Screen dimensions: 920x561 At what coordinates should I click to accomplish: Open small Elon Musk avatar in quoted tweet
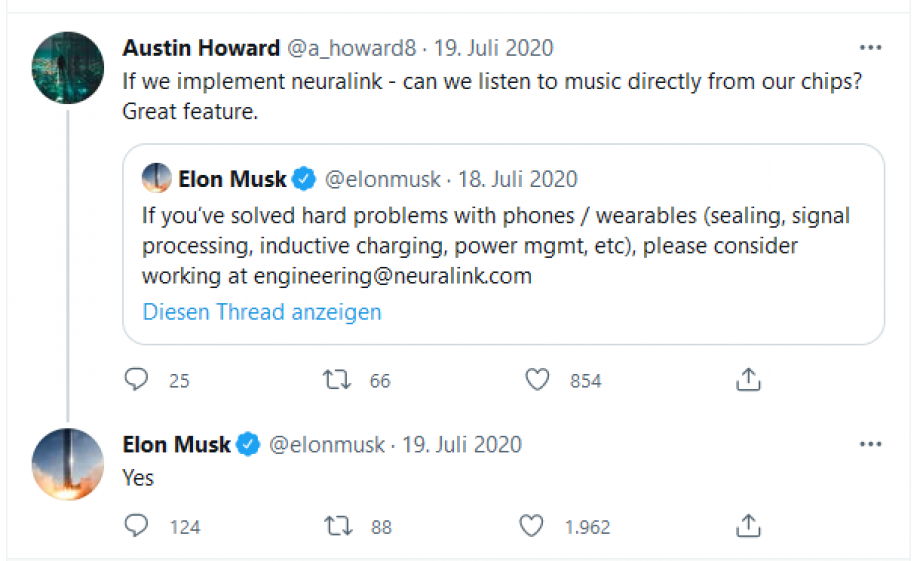pos(157,178)
